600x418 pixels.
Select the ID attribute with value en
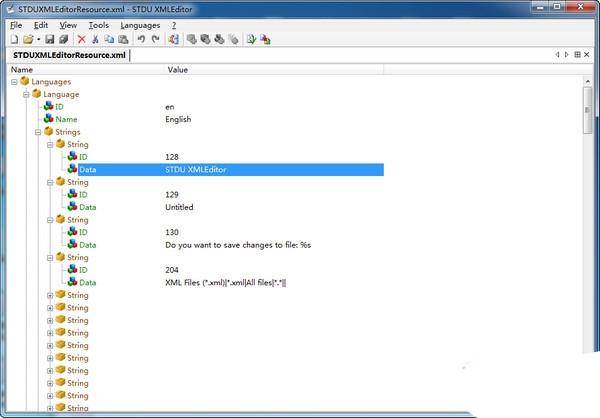coord(59,107)
